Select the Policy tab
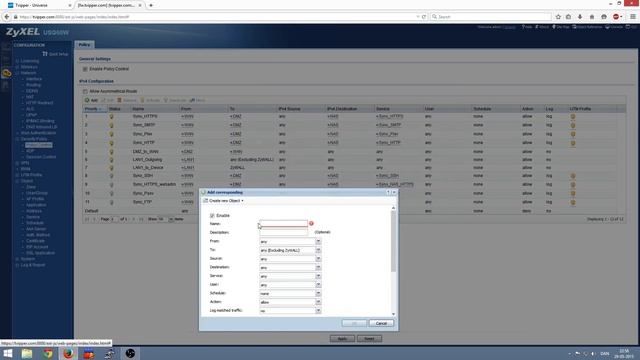The height and width of the screenshot is (360, 640). tap(84, 44)
